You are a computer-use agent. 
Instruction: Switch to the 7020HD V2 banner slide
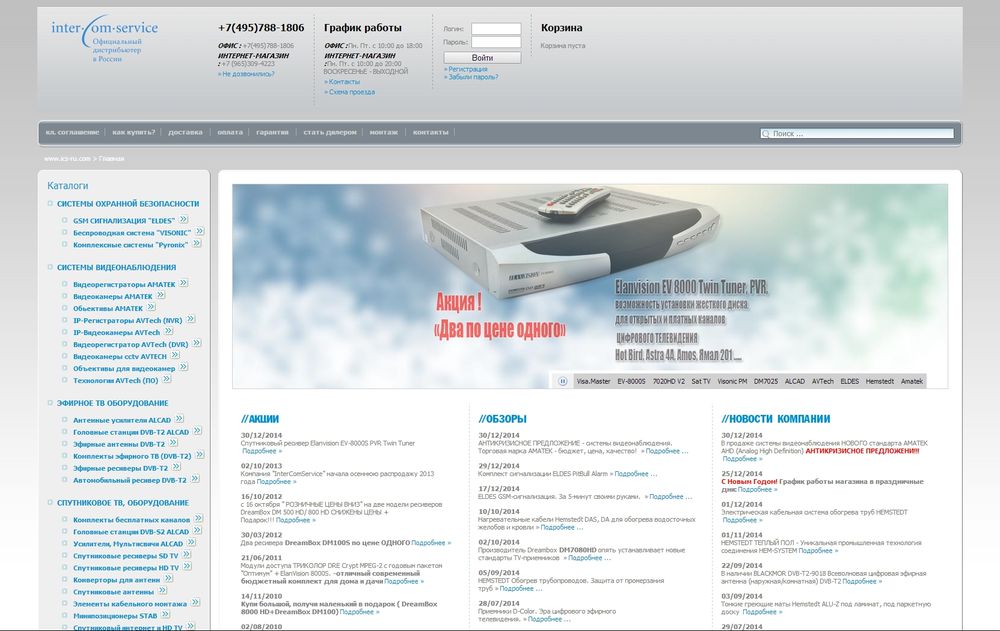pos(668,382)
